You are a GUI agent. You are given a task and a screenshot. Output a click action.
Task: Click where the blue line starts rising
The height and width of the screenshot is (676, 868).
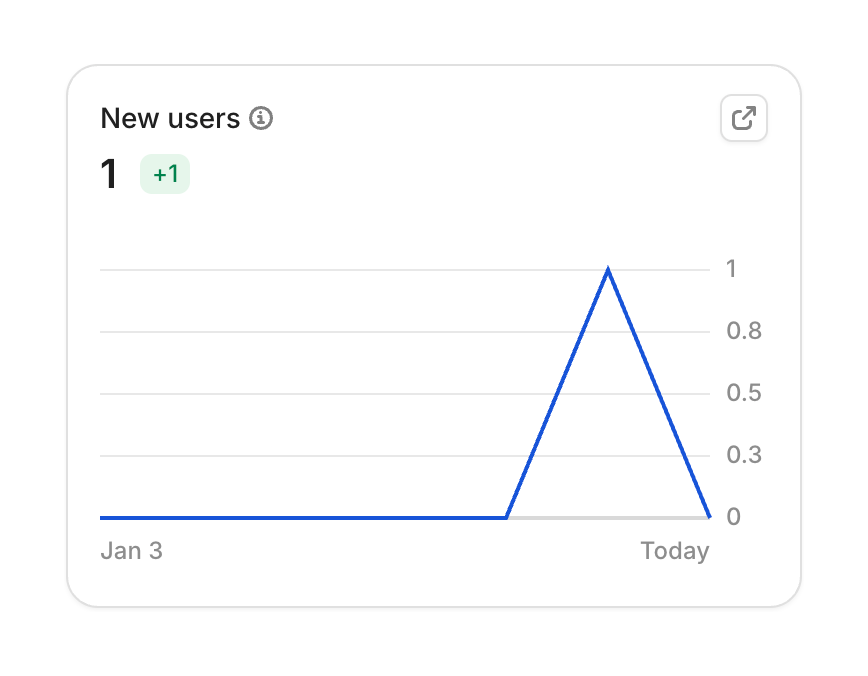click(507, 517)
